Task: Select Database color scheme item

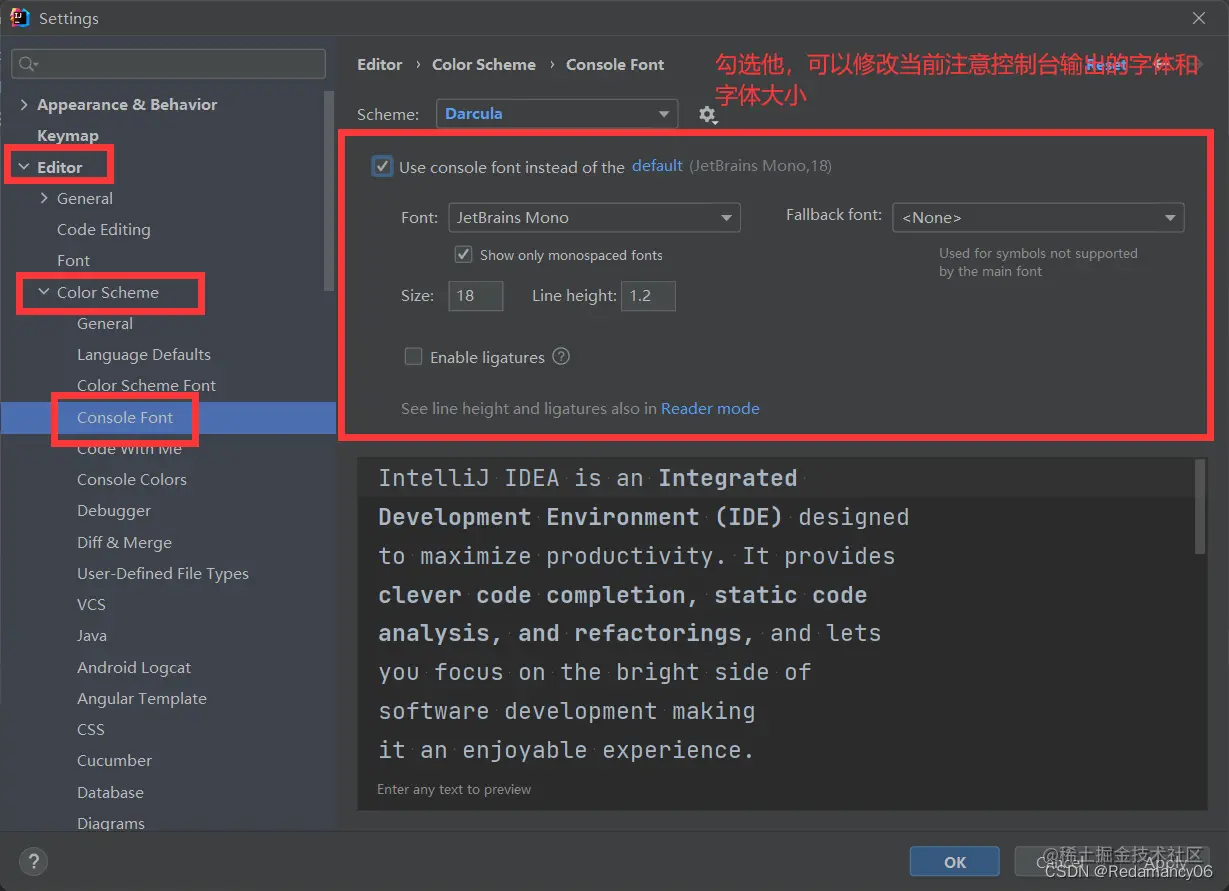Action: [x=110, y=792]
